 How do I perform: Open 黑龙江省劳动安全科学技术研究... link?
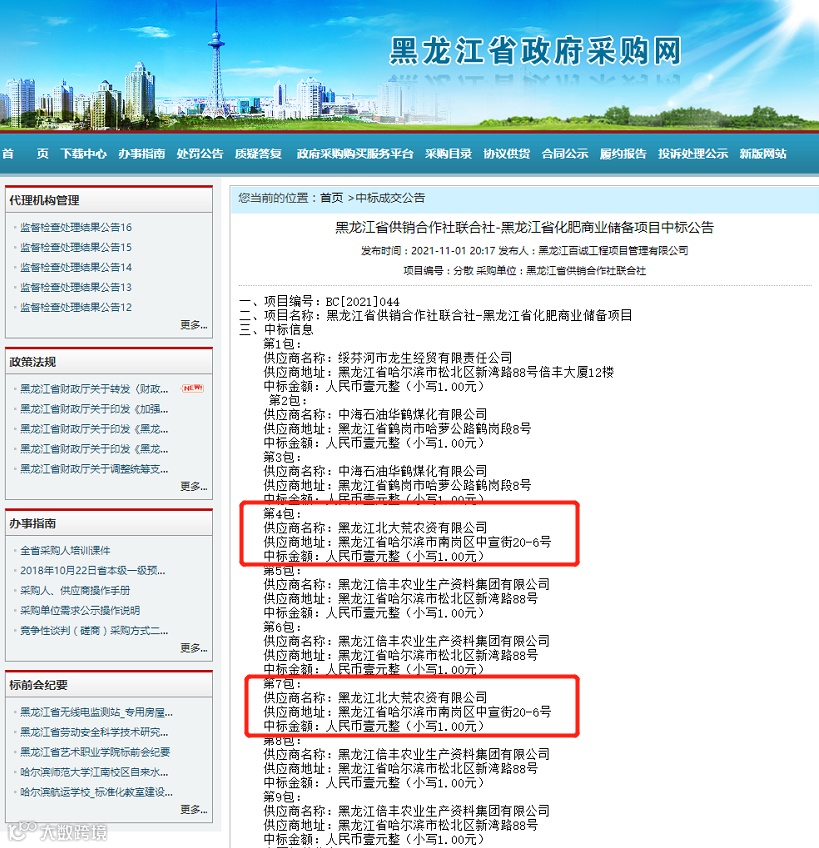(94, 732)
